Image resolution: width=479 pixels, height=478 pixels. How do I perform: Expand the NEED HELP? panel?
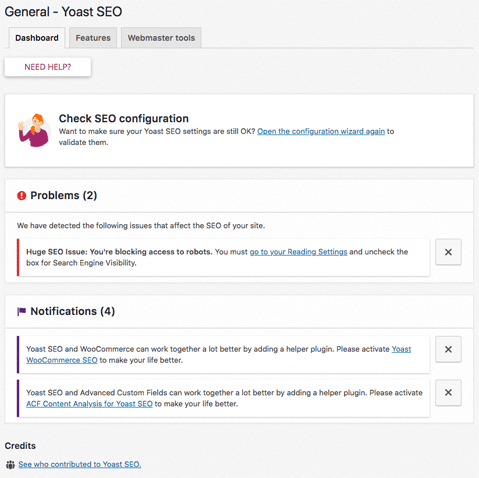point(48,67)
